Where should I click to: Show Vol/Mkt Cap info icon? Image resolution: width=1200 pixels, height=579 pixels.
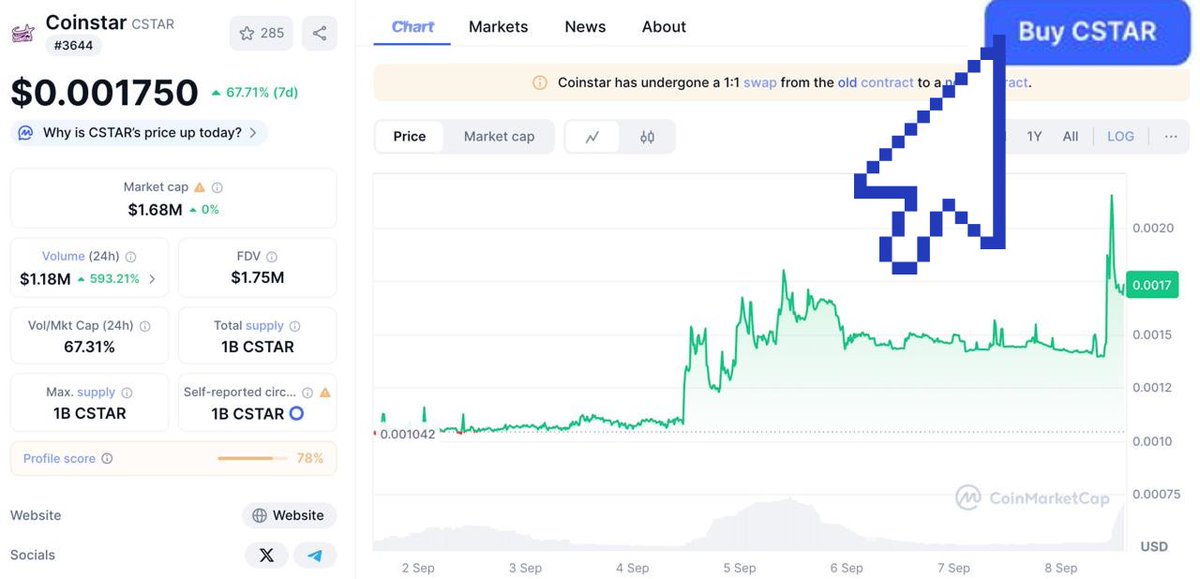tap(145, 326)
